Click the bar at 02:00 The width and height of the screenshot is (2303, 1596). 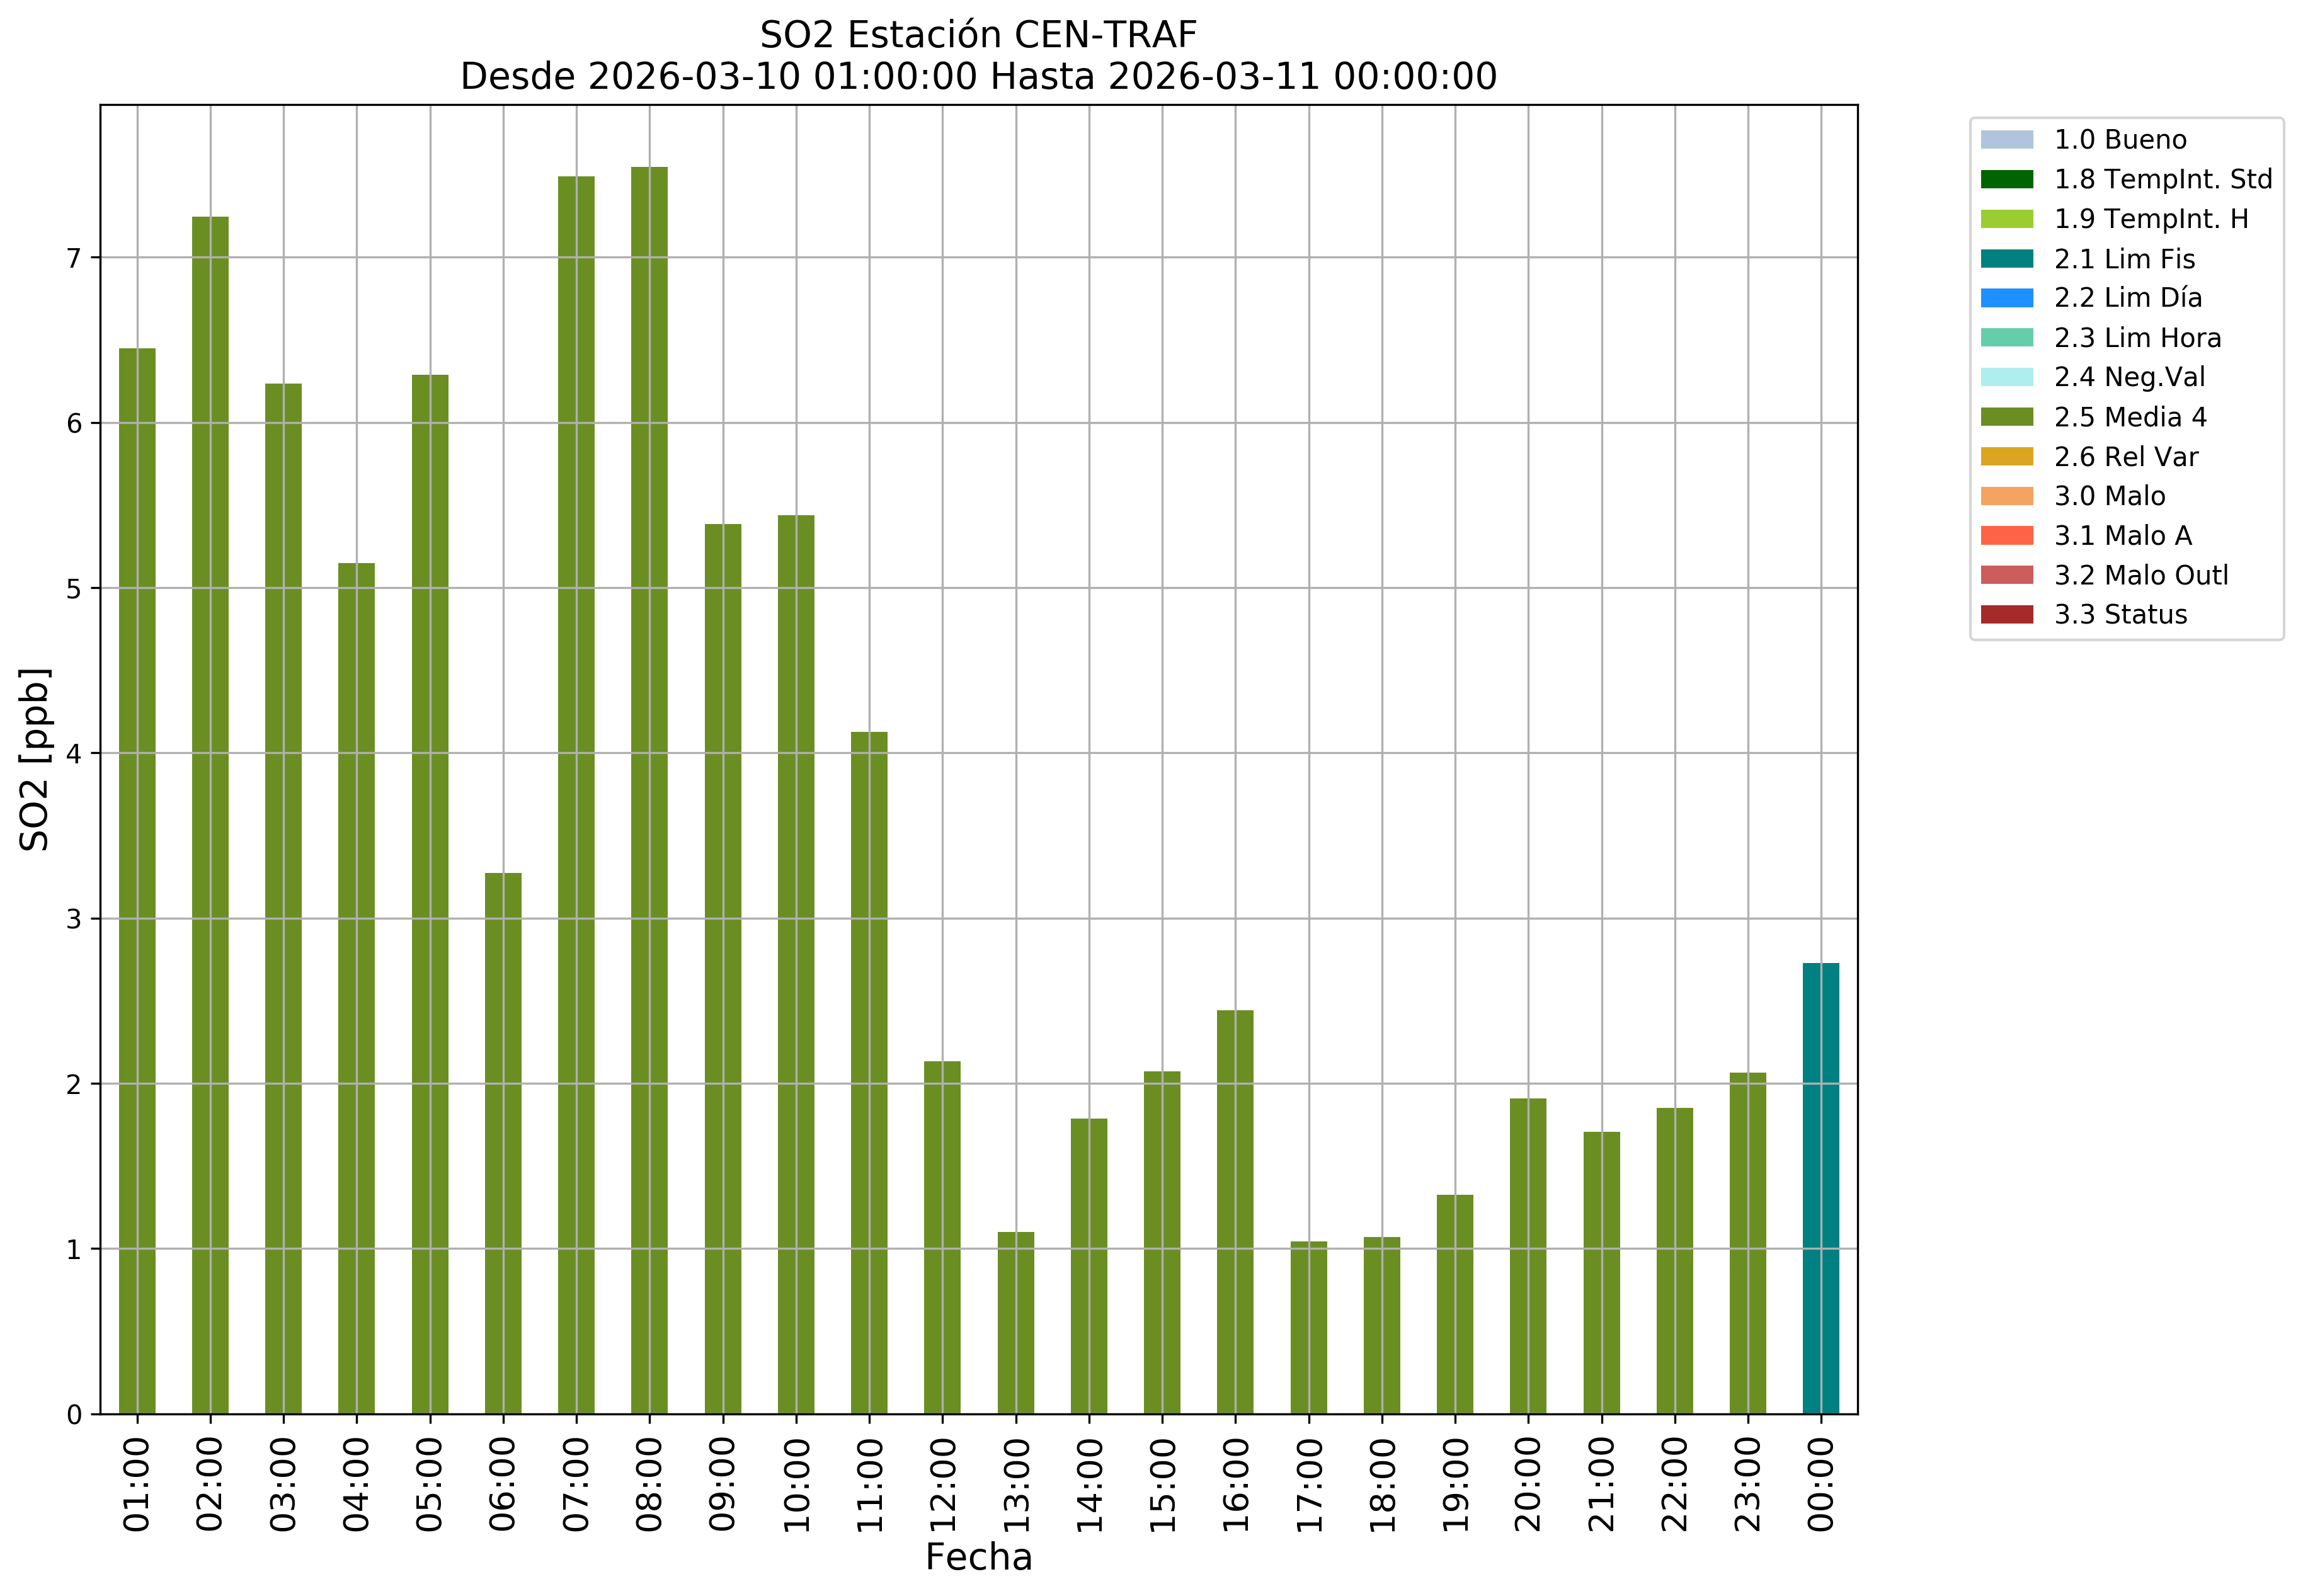pos(210,815)
